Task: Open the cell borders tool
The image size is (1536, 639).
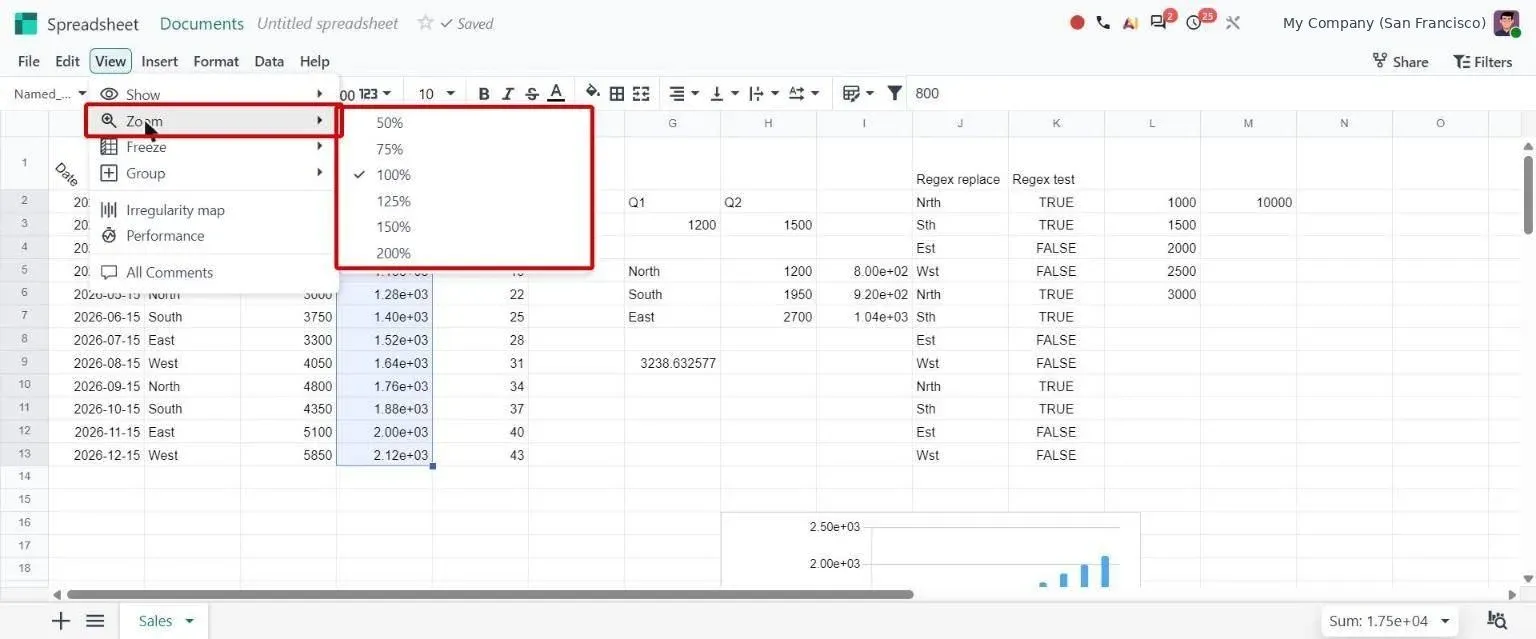Action: pos(617,94)
